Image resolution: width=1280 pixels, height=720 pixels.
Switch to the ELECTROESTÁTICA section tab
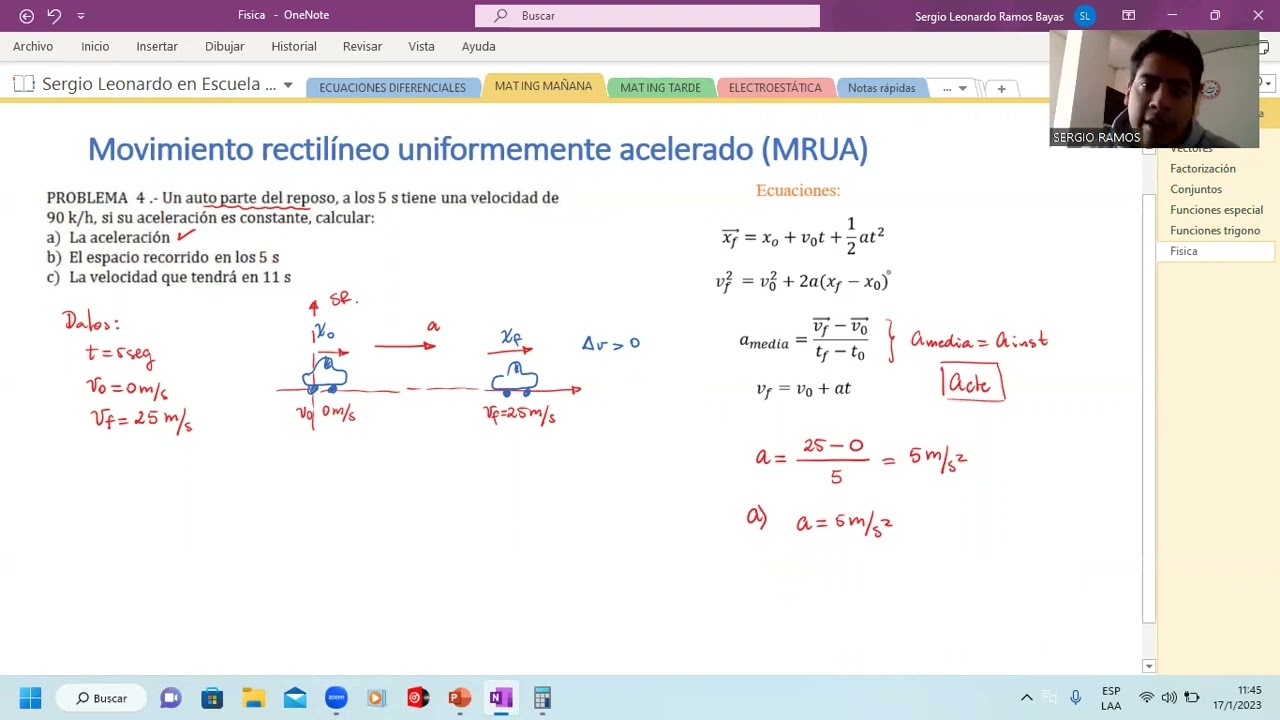(775, 88)
